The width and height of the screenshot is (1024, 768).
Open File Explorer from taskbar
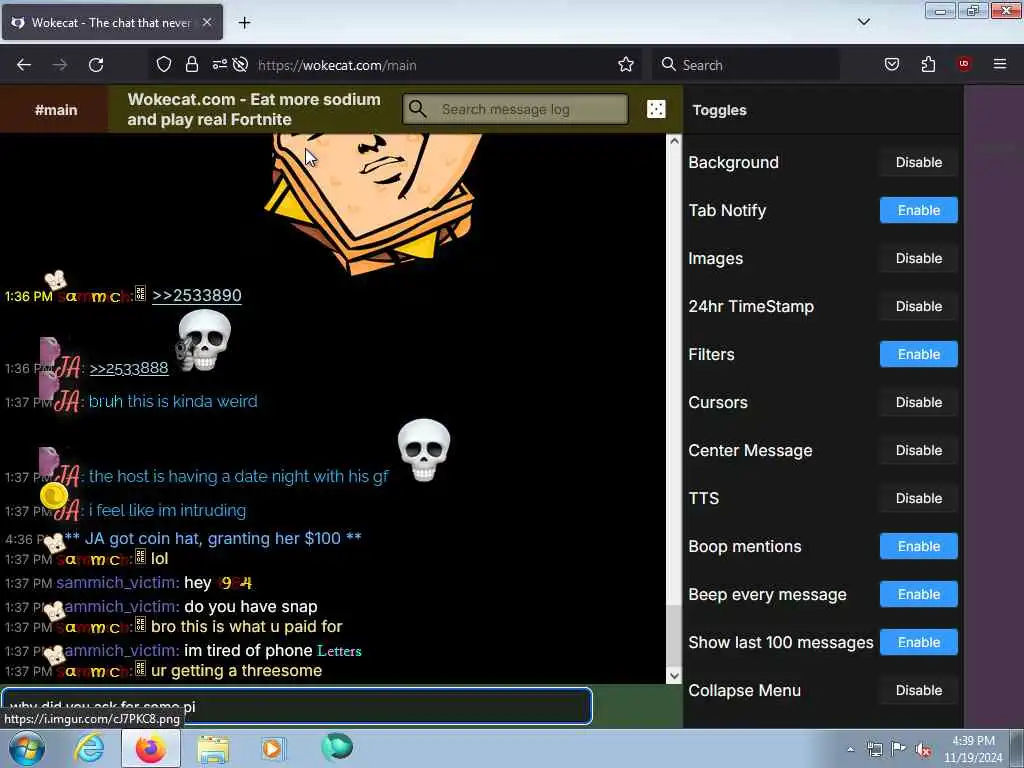click(x=213, y=749)
